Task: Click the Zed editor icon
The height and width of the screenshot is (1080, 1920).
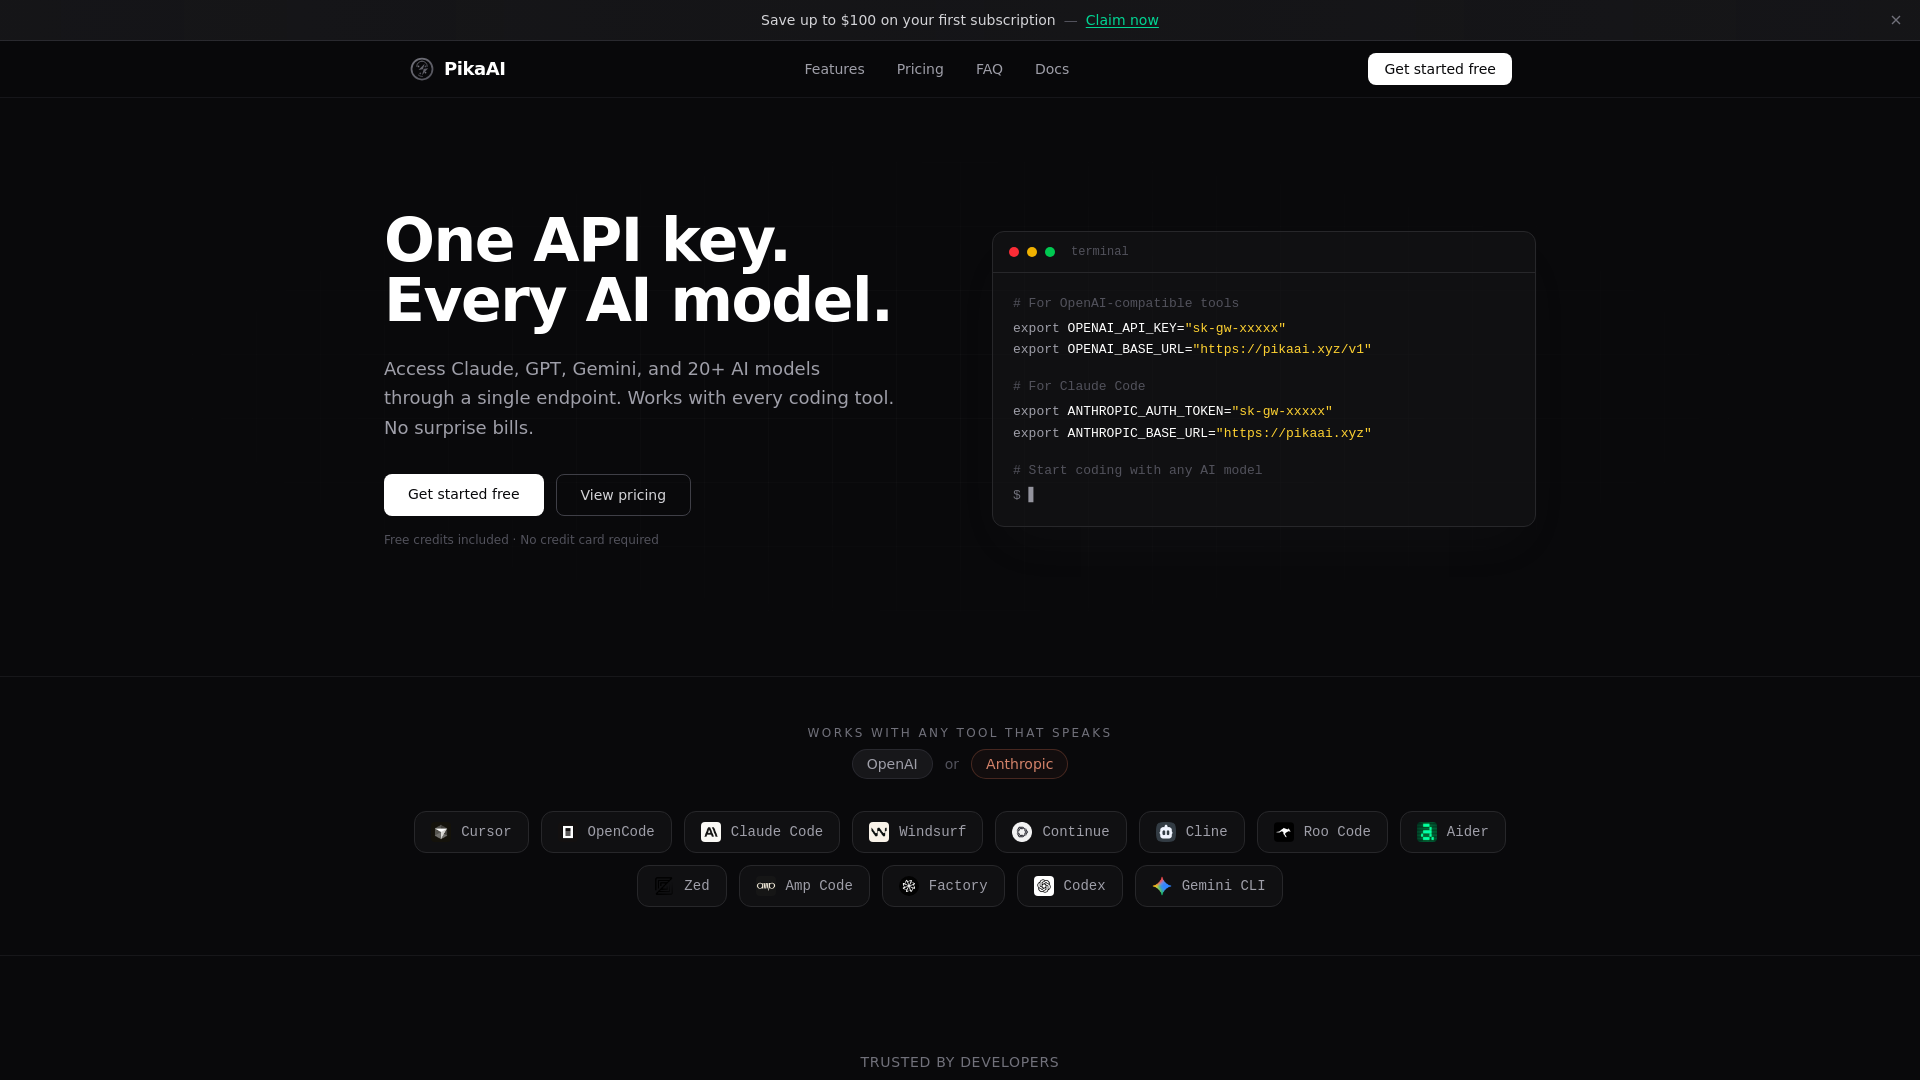Action: pos(664,886)
